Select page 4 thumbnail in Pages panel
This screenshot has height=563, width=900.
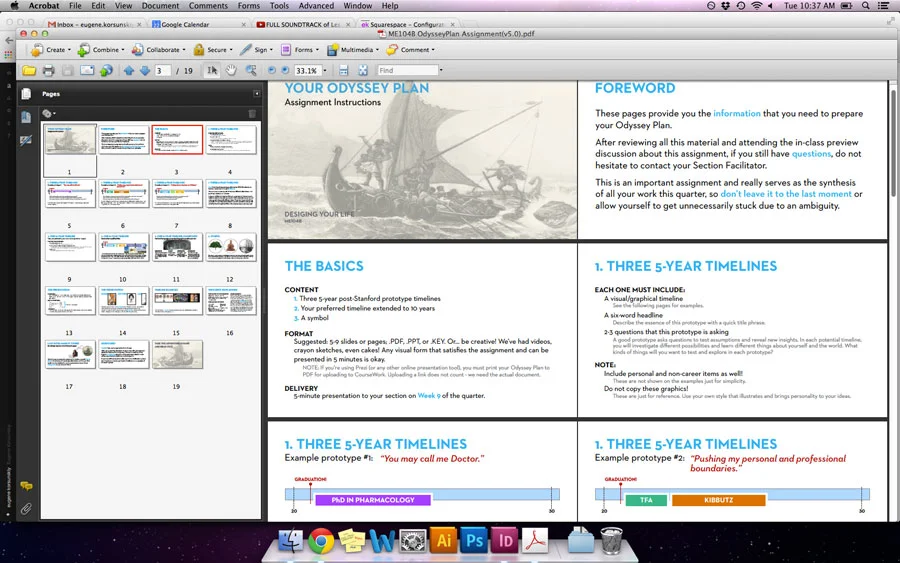(231, 139)
